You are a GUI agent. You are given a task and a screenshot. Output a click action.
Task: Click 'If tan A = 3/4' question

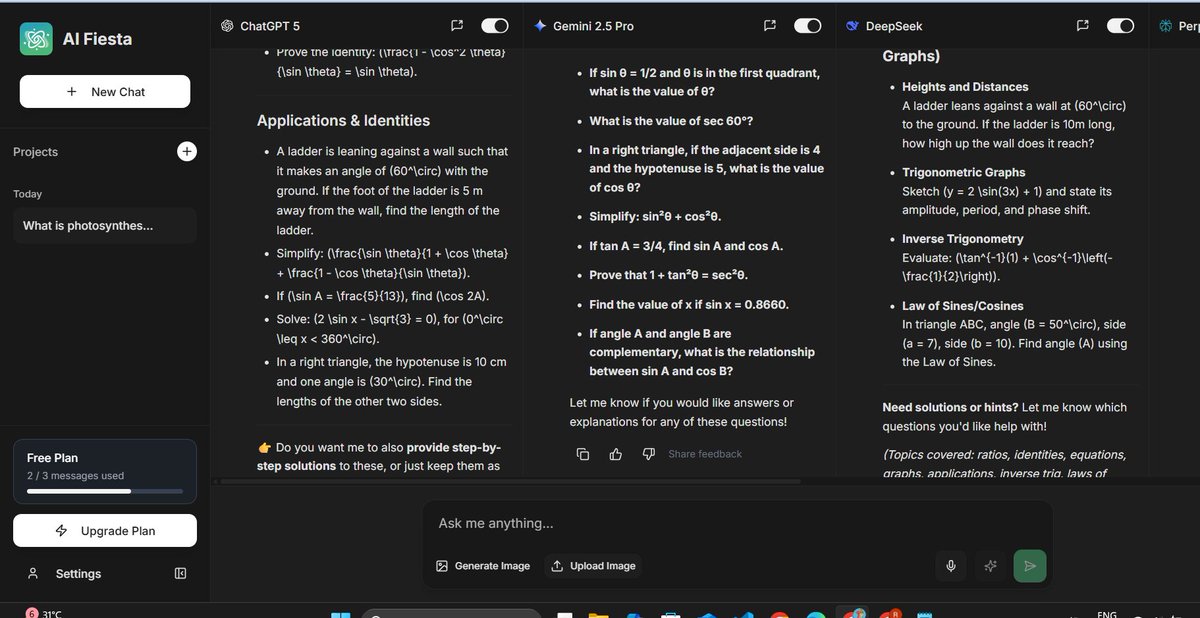[x=686, y=246]
